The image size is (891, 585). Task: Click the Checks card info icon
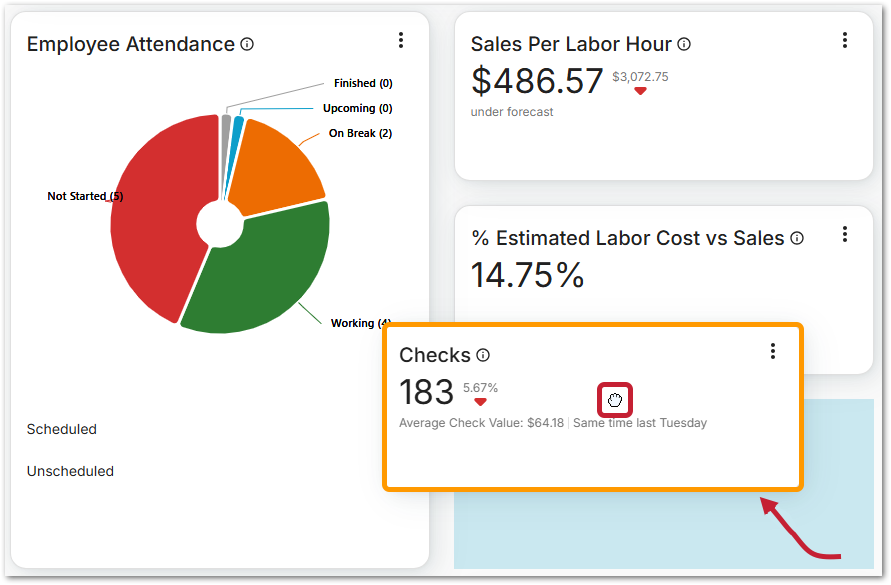483,355
